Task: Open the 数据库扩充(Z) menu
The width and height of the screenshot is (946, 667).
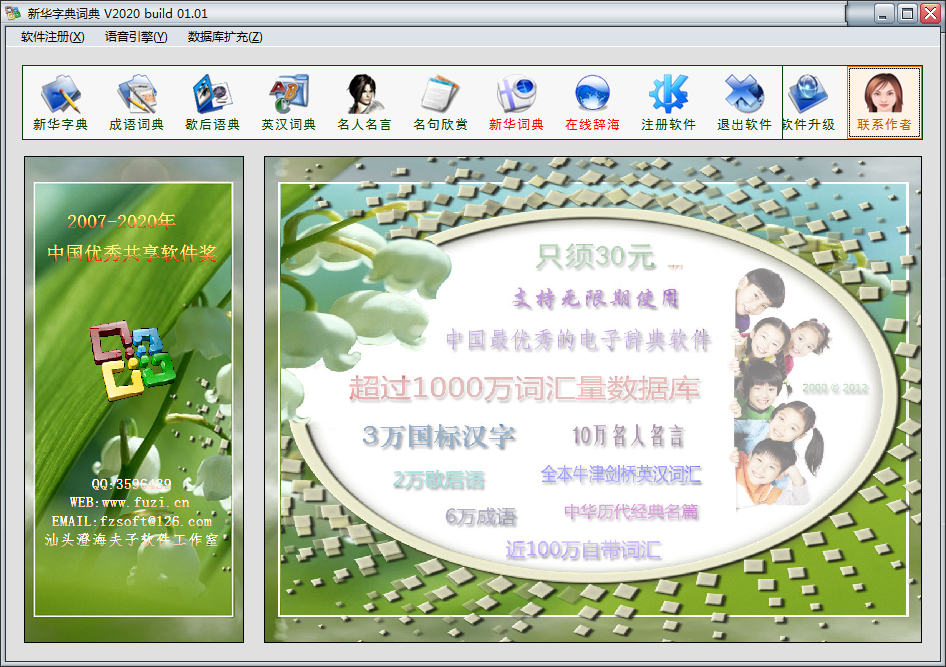Action: coord(225,37)
